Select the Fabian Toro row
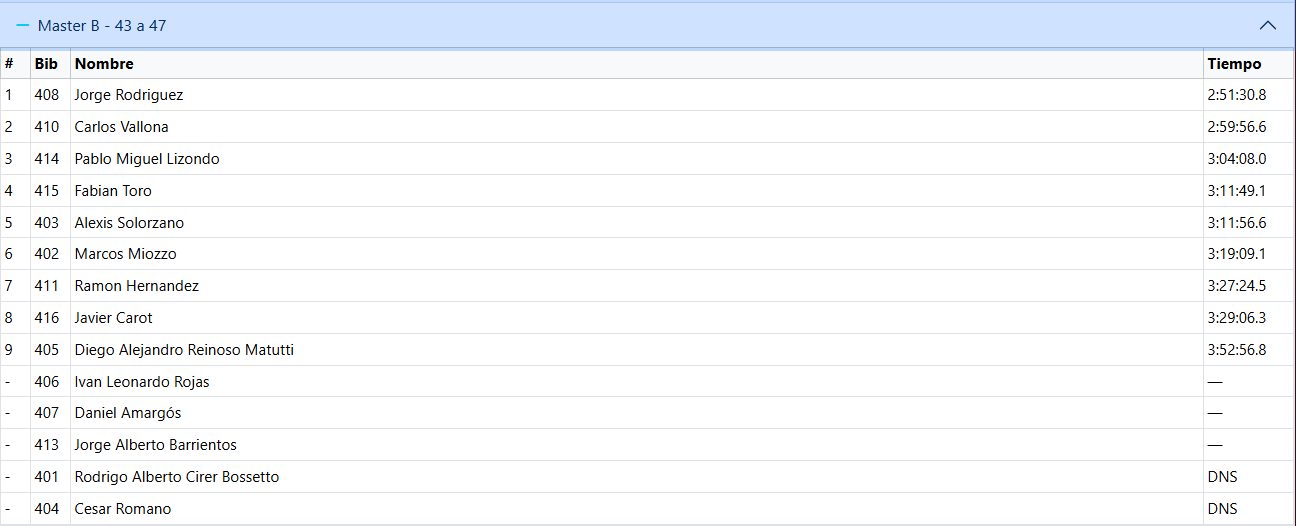Image resolution: width=1296 pixels, height=526 pixels. (648, 191)
